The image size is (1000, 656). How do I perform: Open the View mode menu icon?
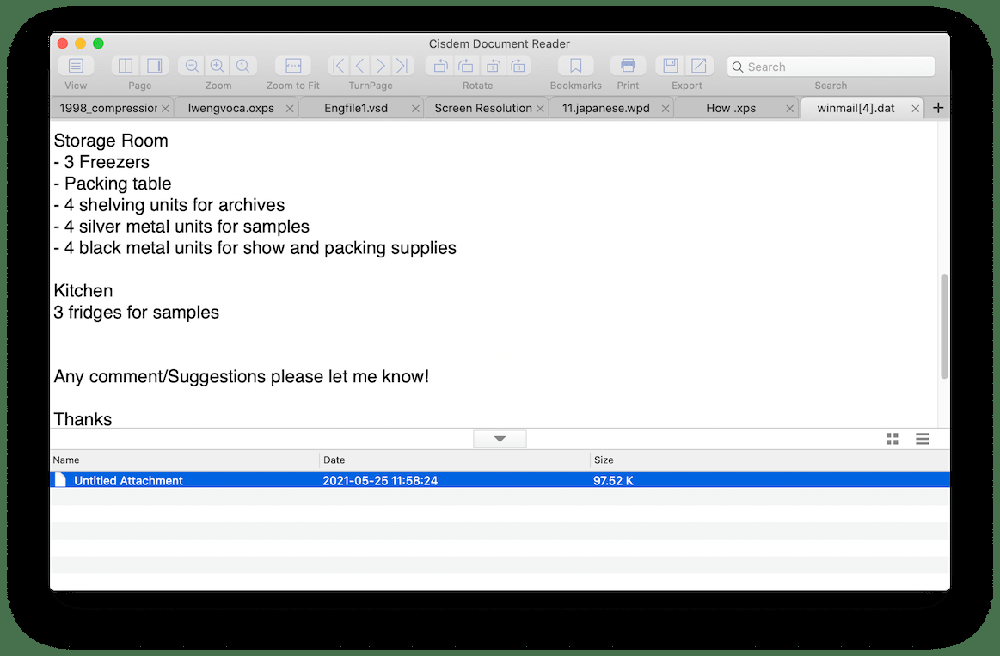[76, 66]
